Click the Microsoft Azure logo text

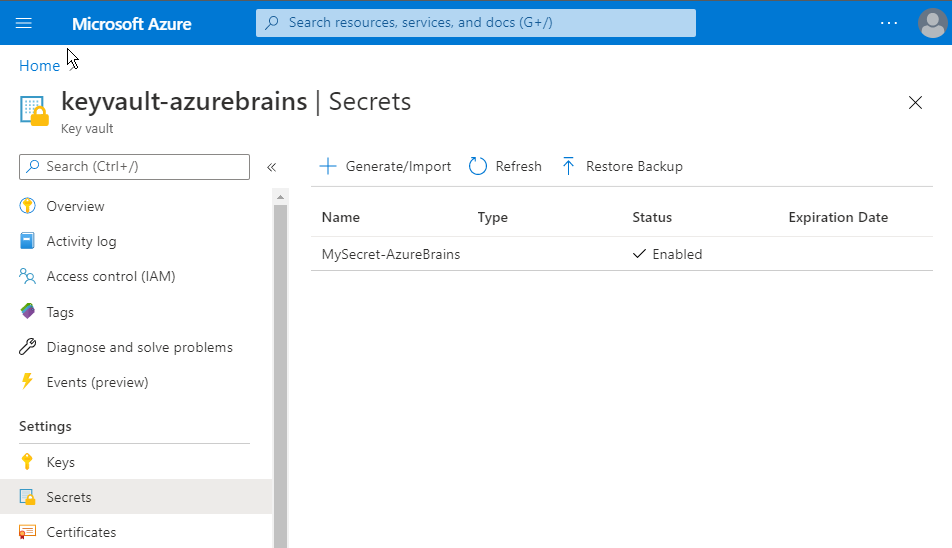pyautogui.click(x=132, y=24)
